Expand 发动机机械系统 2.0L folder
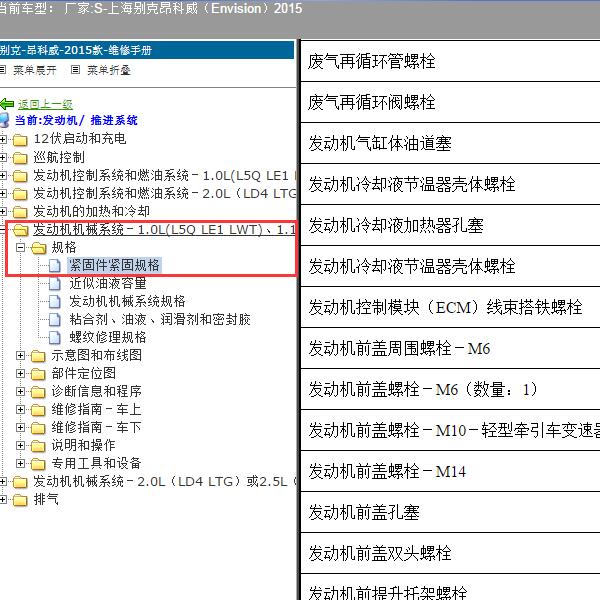Viewport: 600px width, 600px height. (3, 481)
